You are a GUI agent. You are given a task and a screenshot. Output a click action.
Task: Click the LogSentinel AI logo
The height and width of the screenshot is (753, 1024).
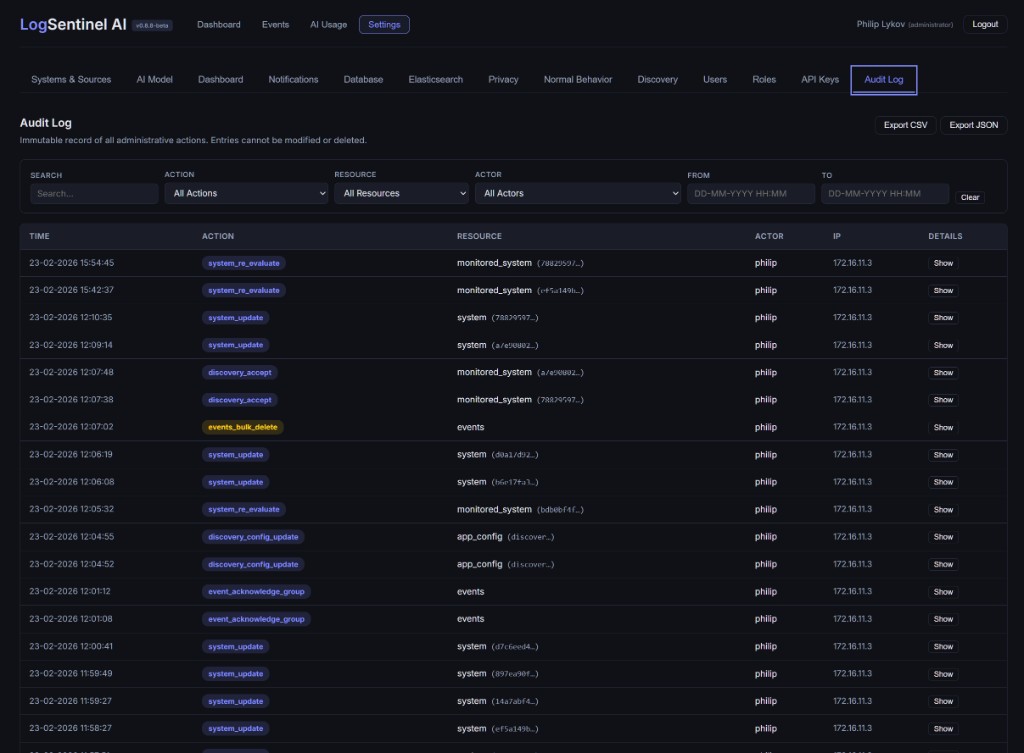73,24
